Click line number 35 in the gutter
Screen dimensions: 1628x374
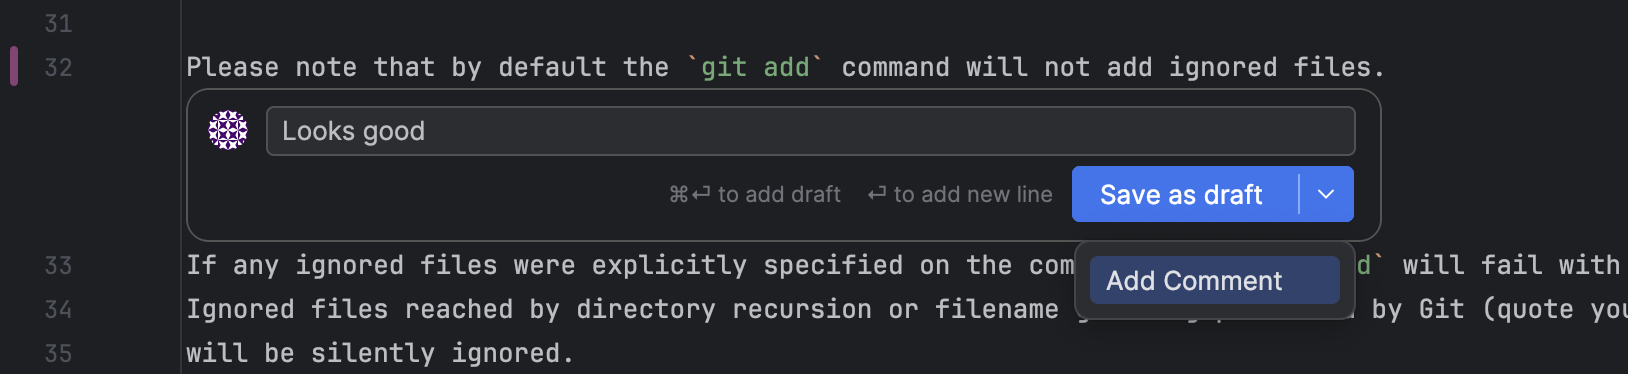[x=58, y=353]
